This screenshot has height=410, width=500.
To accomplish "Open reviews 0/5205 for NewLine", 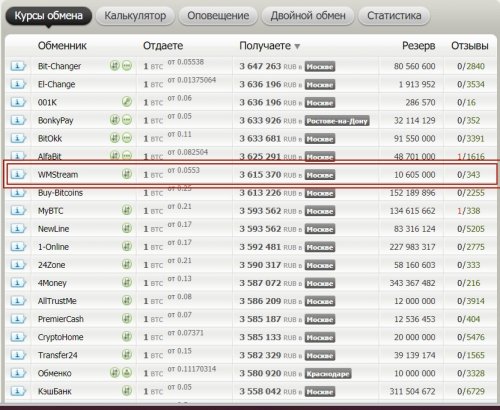I will (x=471, y=229).
